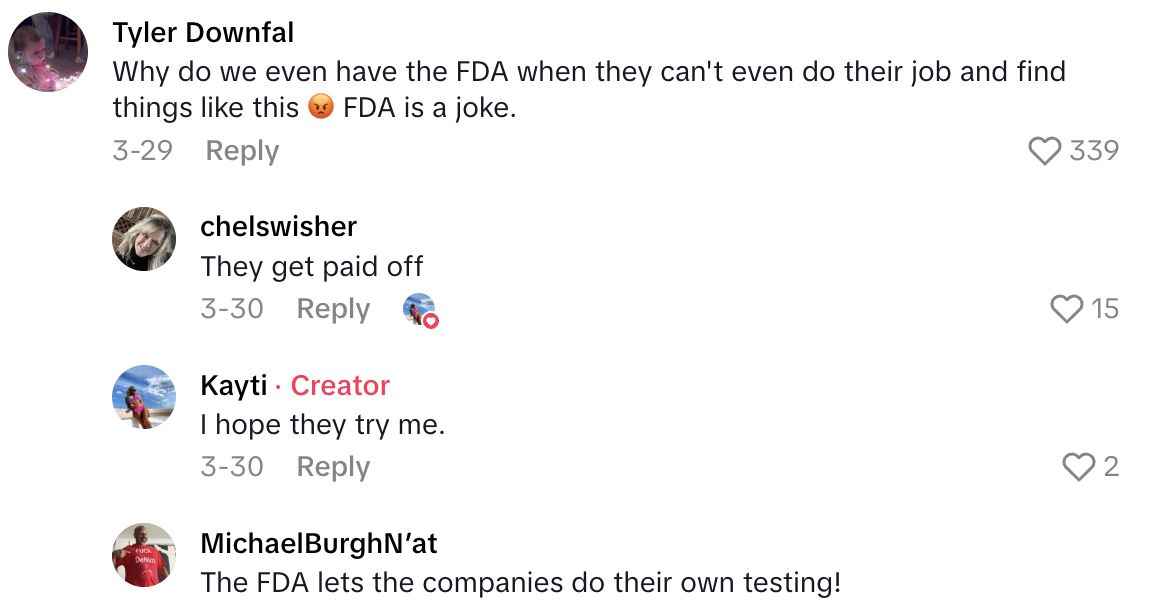Reply to Tyler Downfal's comment
The image size is (1156, 608).
point(242,151)
